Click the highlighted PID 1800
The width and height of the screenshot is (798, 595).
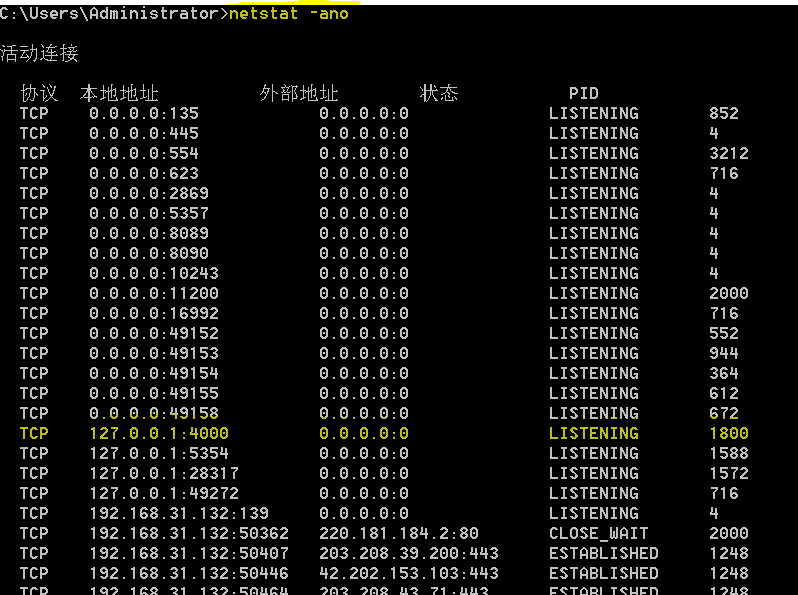tap(729, 434)
